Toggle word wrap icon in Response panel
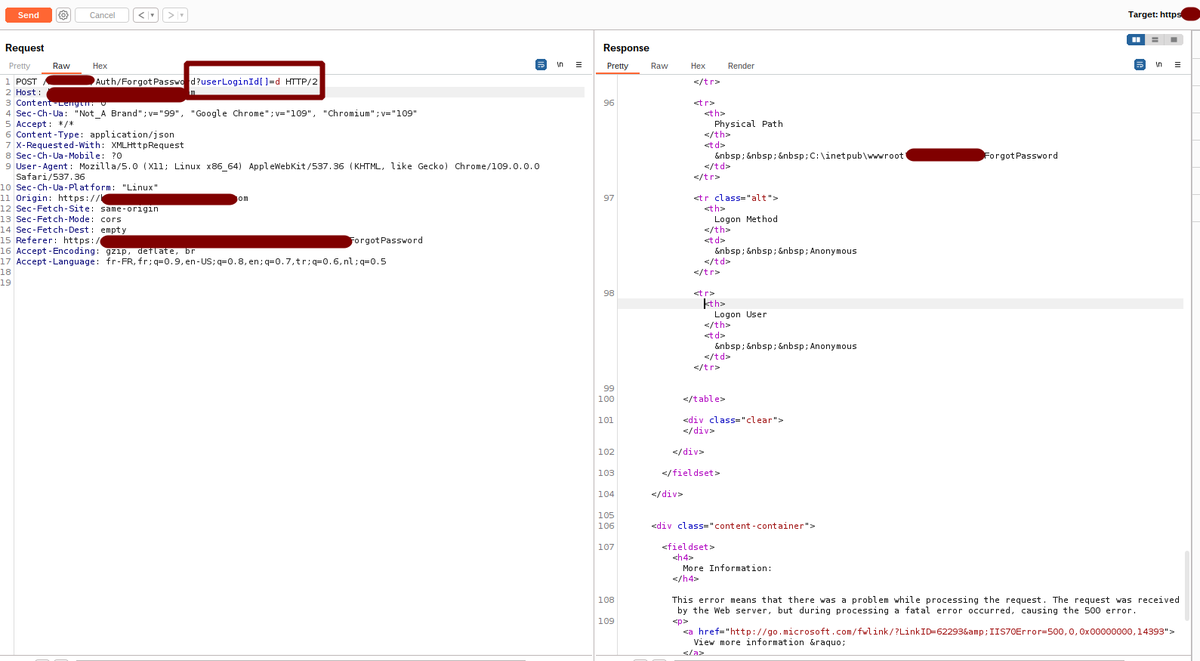1200x661 pixels. pyautogui.click(x=1140, y=65)
